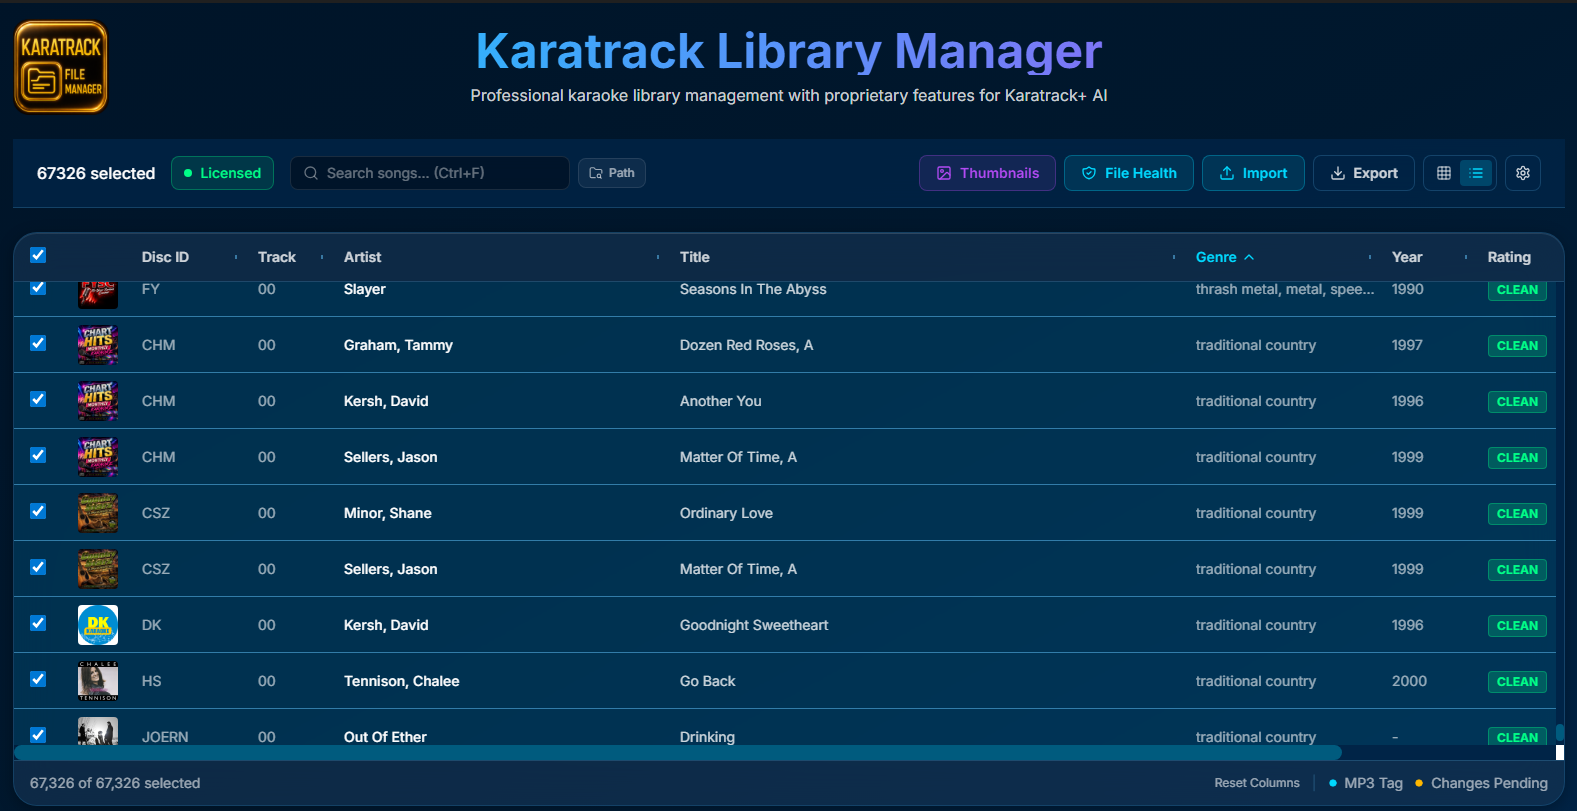This screenshot has width=1577, height=811.
Task: Click the Export button
Action: point(1364,173)
